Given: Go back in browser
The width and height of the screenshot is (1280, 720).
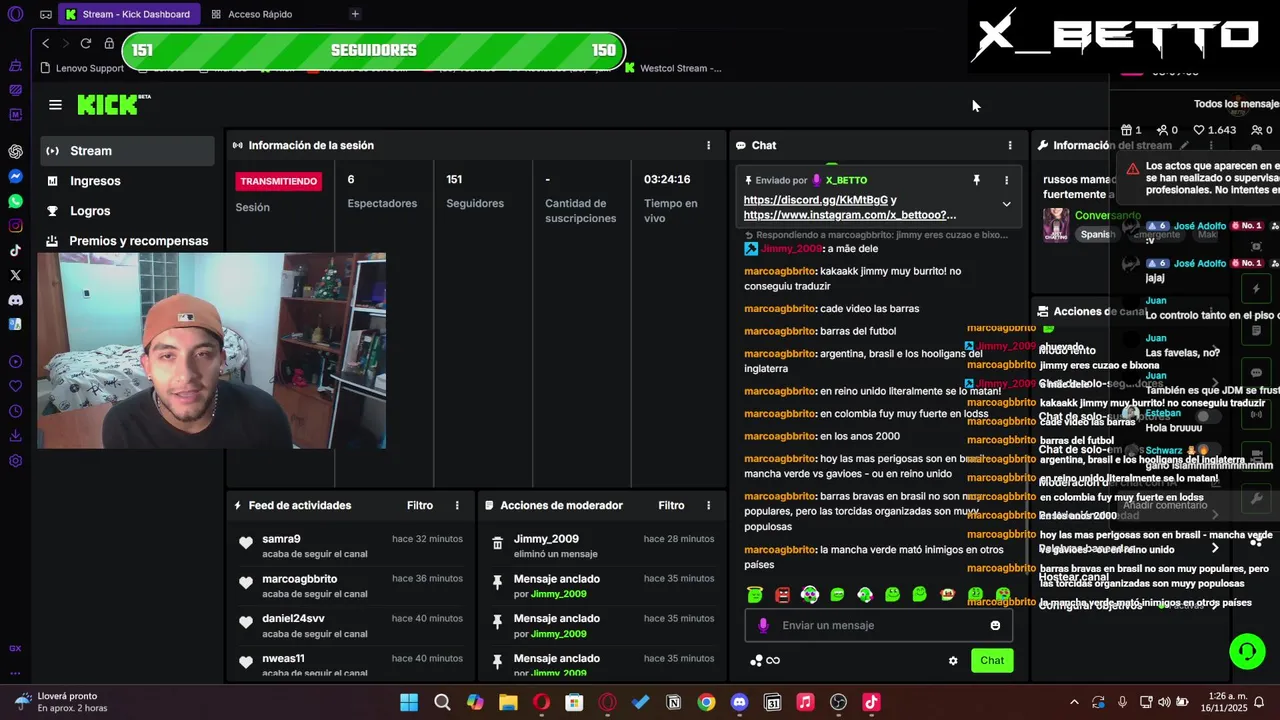Looking at the screenshot, I should (45, 43).
